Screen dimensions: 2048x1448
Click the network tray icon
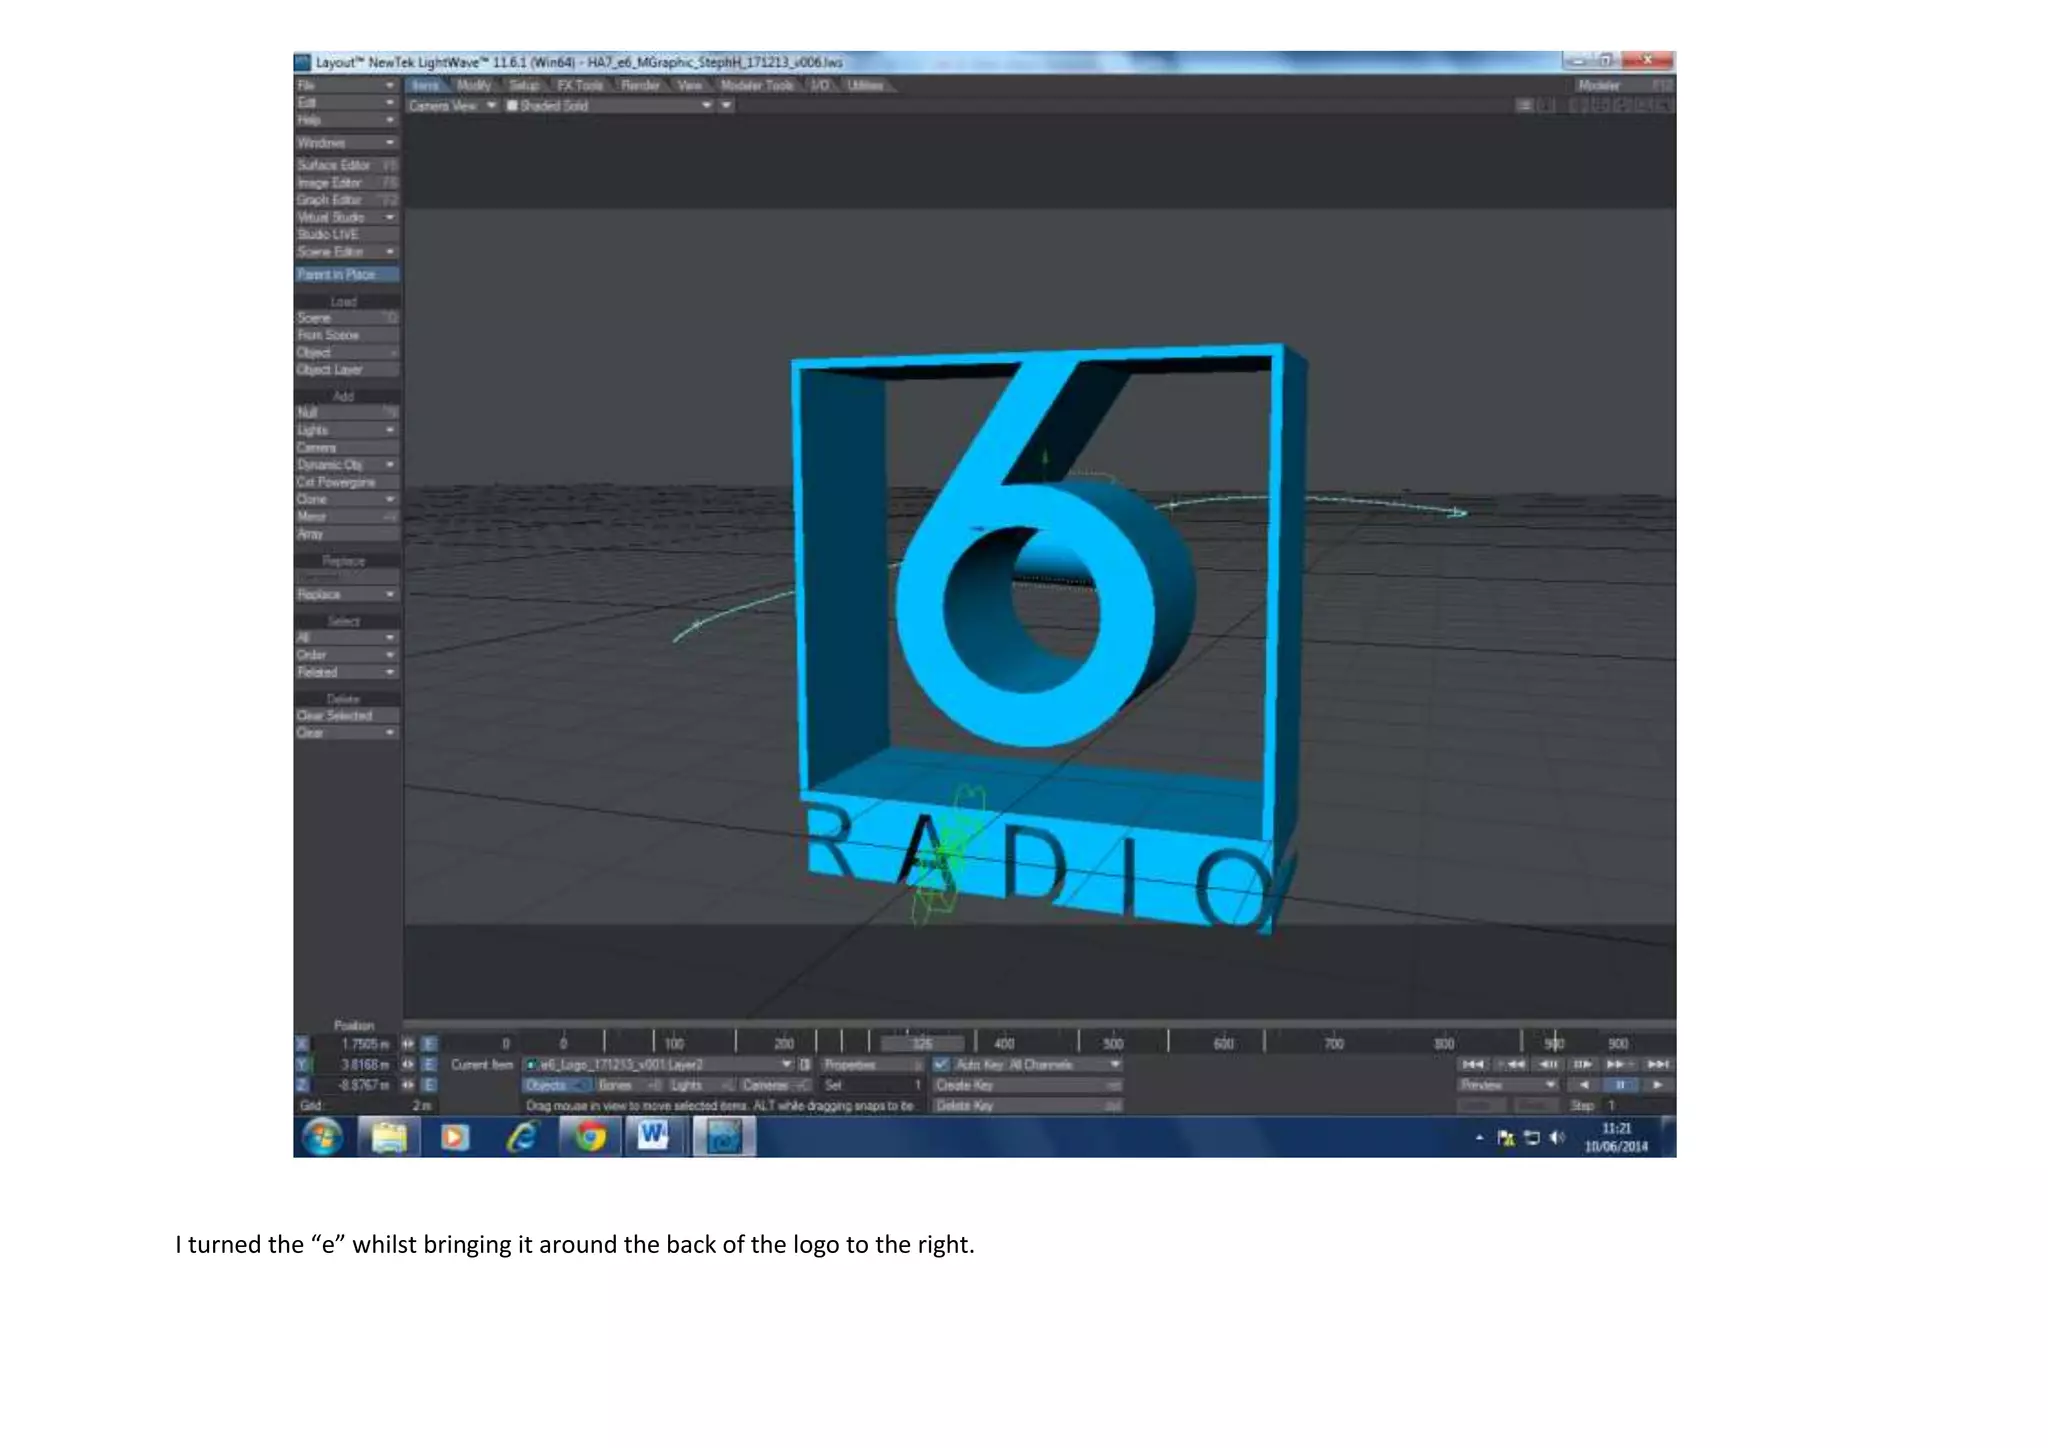[x=1531, y=1137]
